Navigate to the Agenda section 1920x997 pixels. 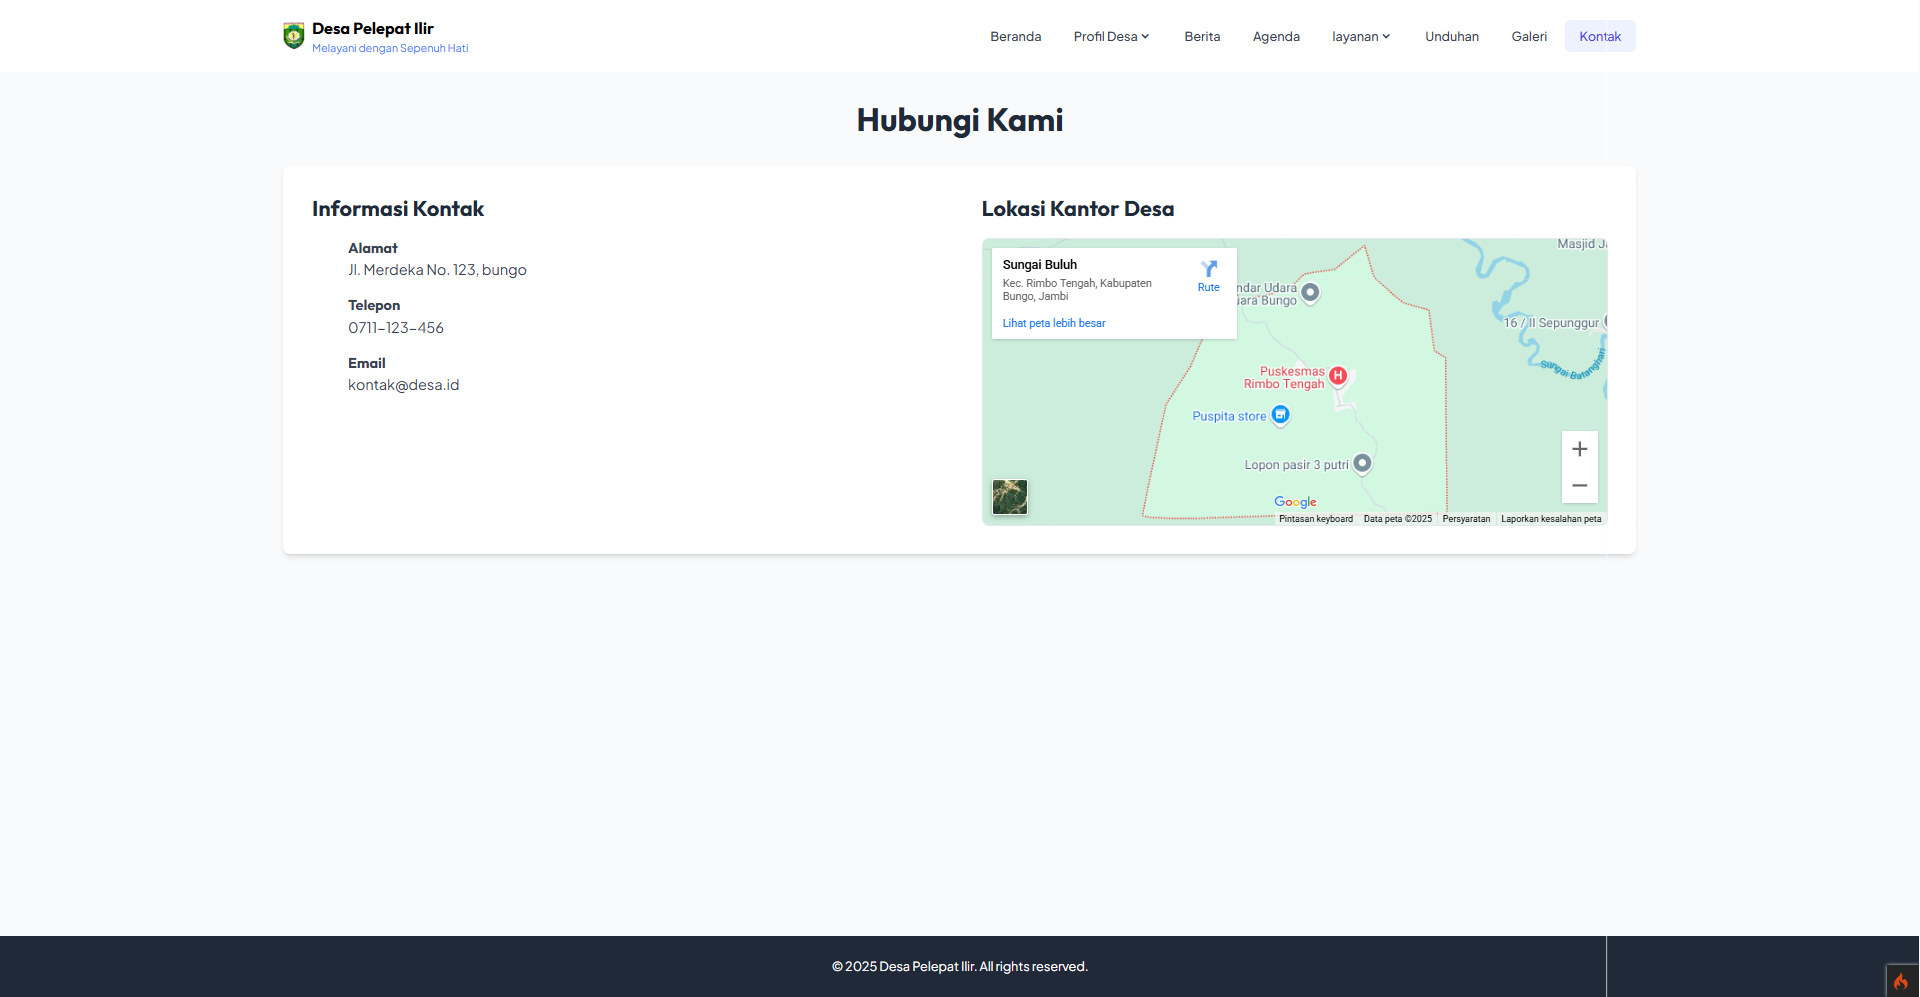click(x=1276, y=36)
